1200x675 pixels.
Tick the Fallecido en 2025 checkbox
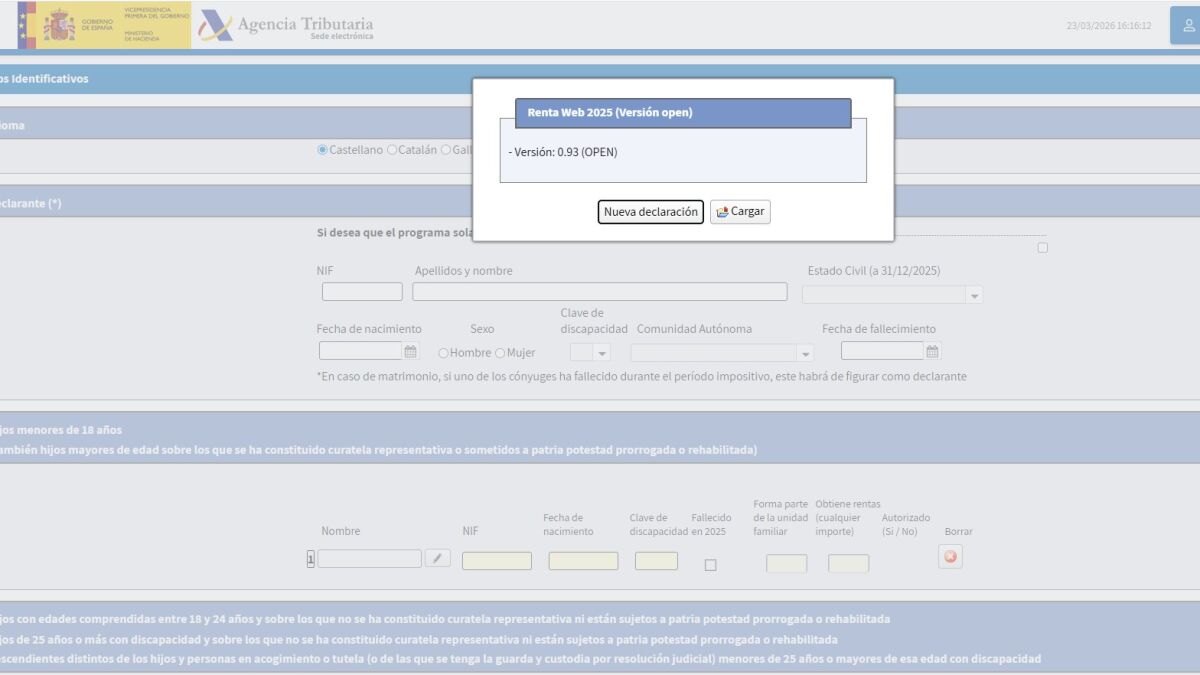[x=711, y=565]
